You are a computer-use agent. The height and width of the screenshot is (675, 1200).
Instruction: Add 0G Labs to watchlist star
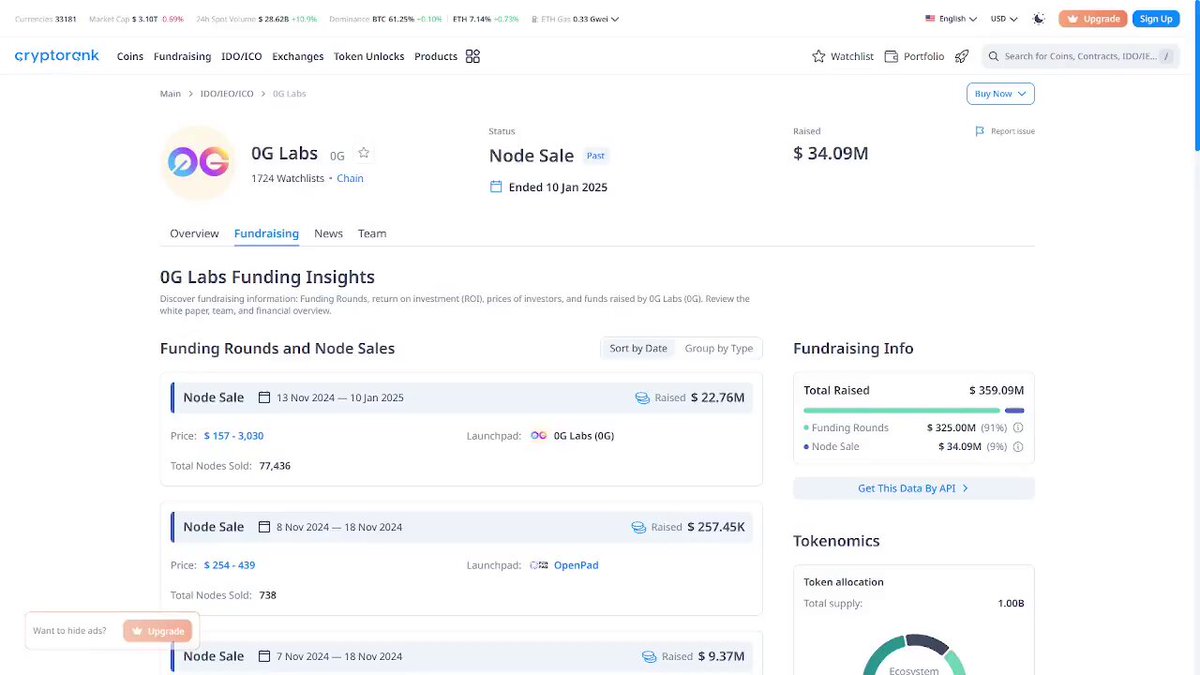pos(364,153)
